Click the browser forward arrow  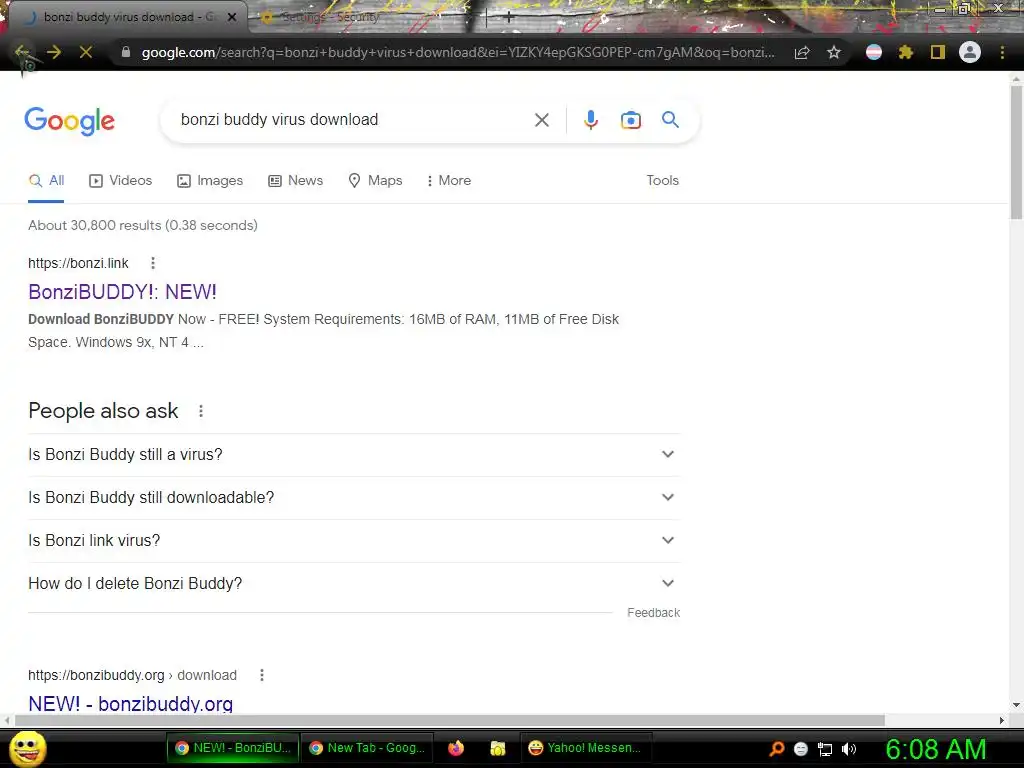(54, 52)
